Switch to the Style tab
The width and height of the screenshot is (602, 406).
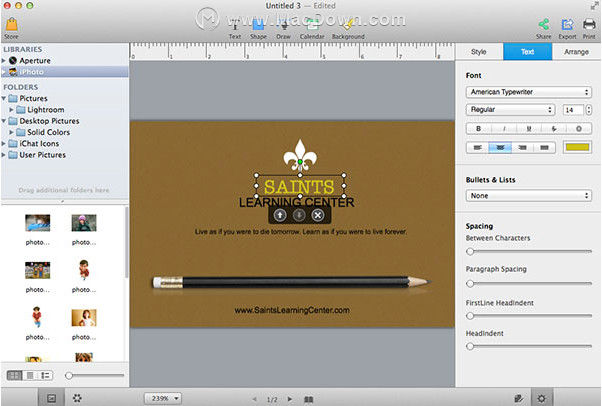tap(479, 52)
